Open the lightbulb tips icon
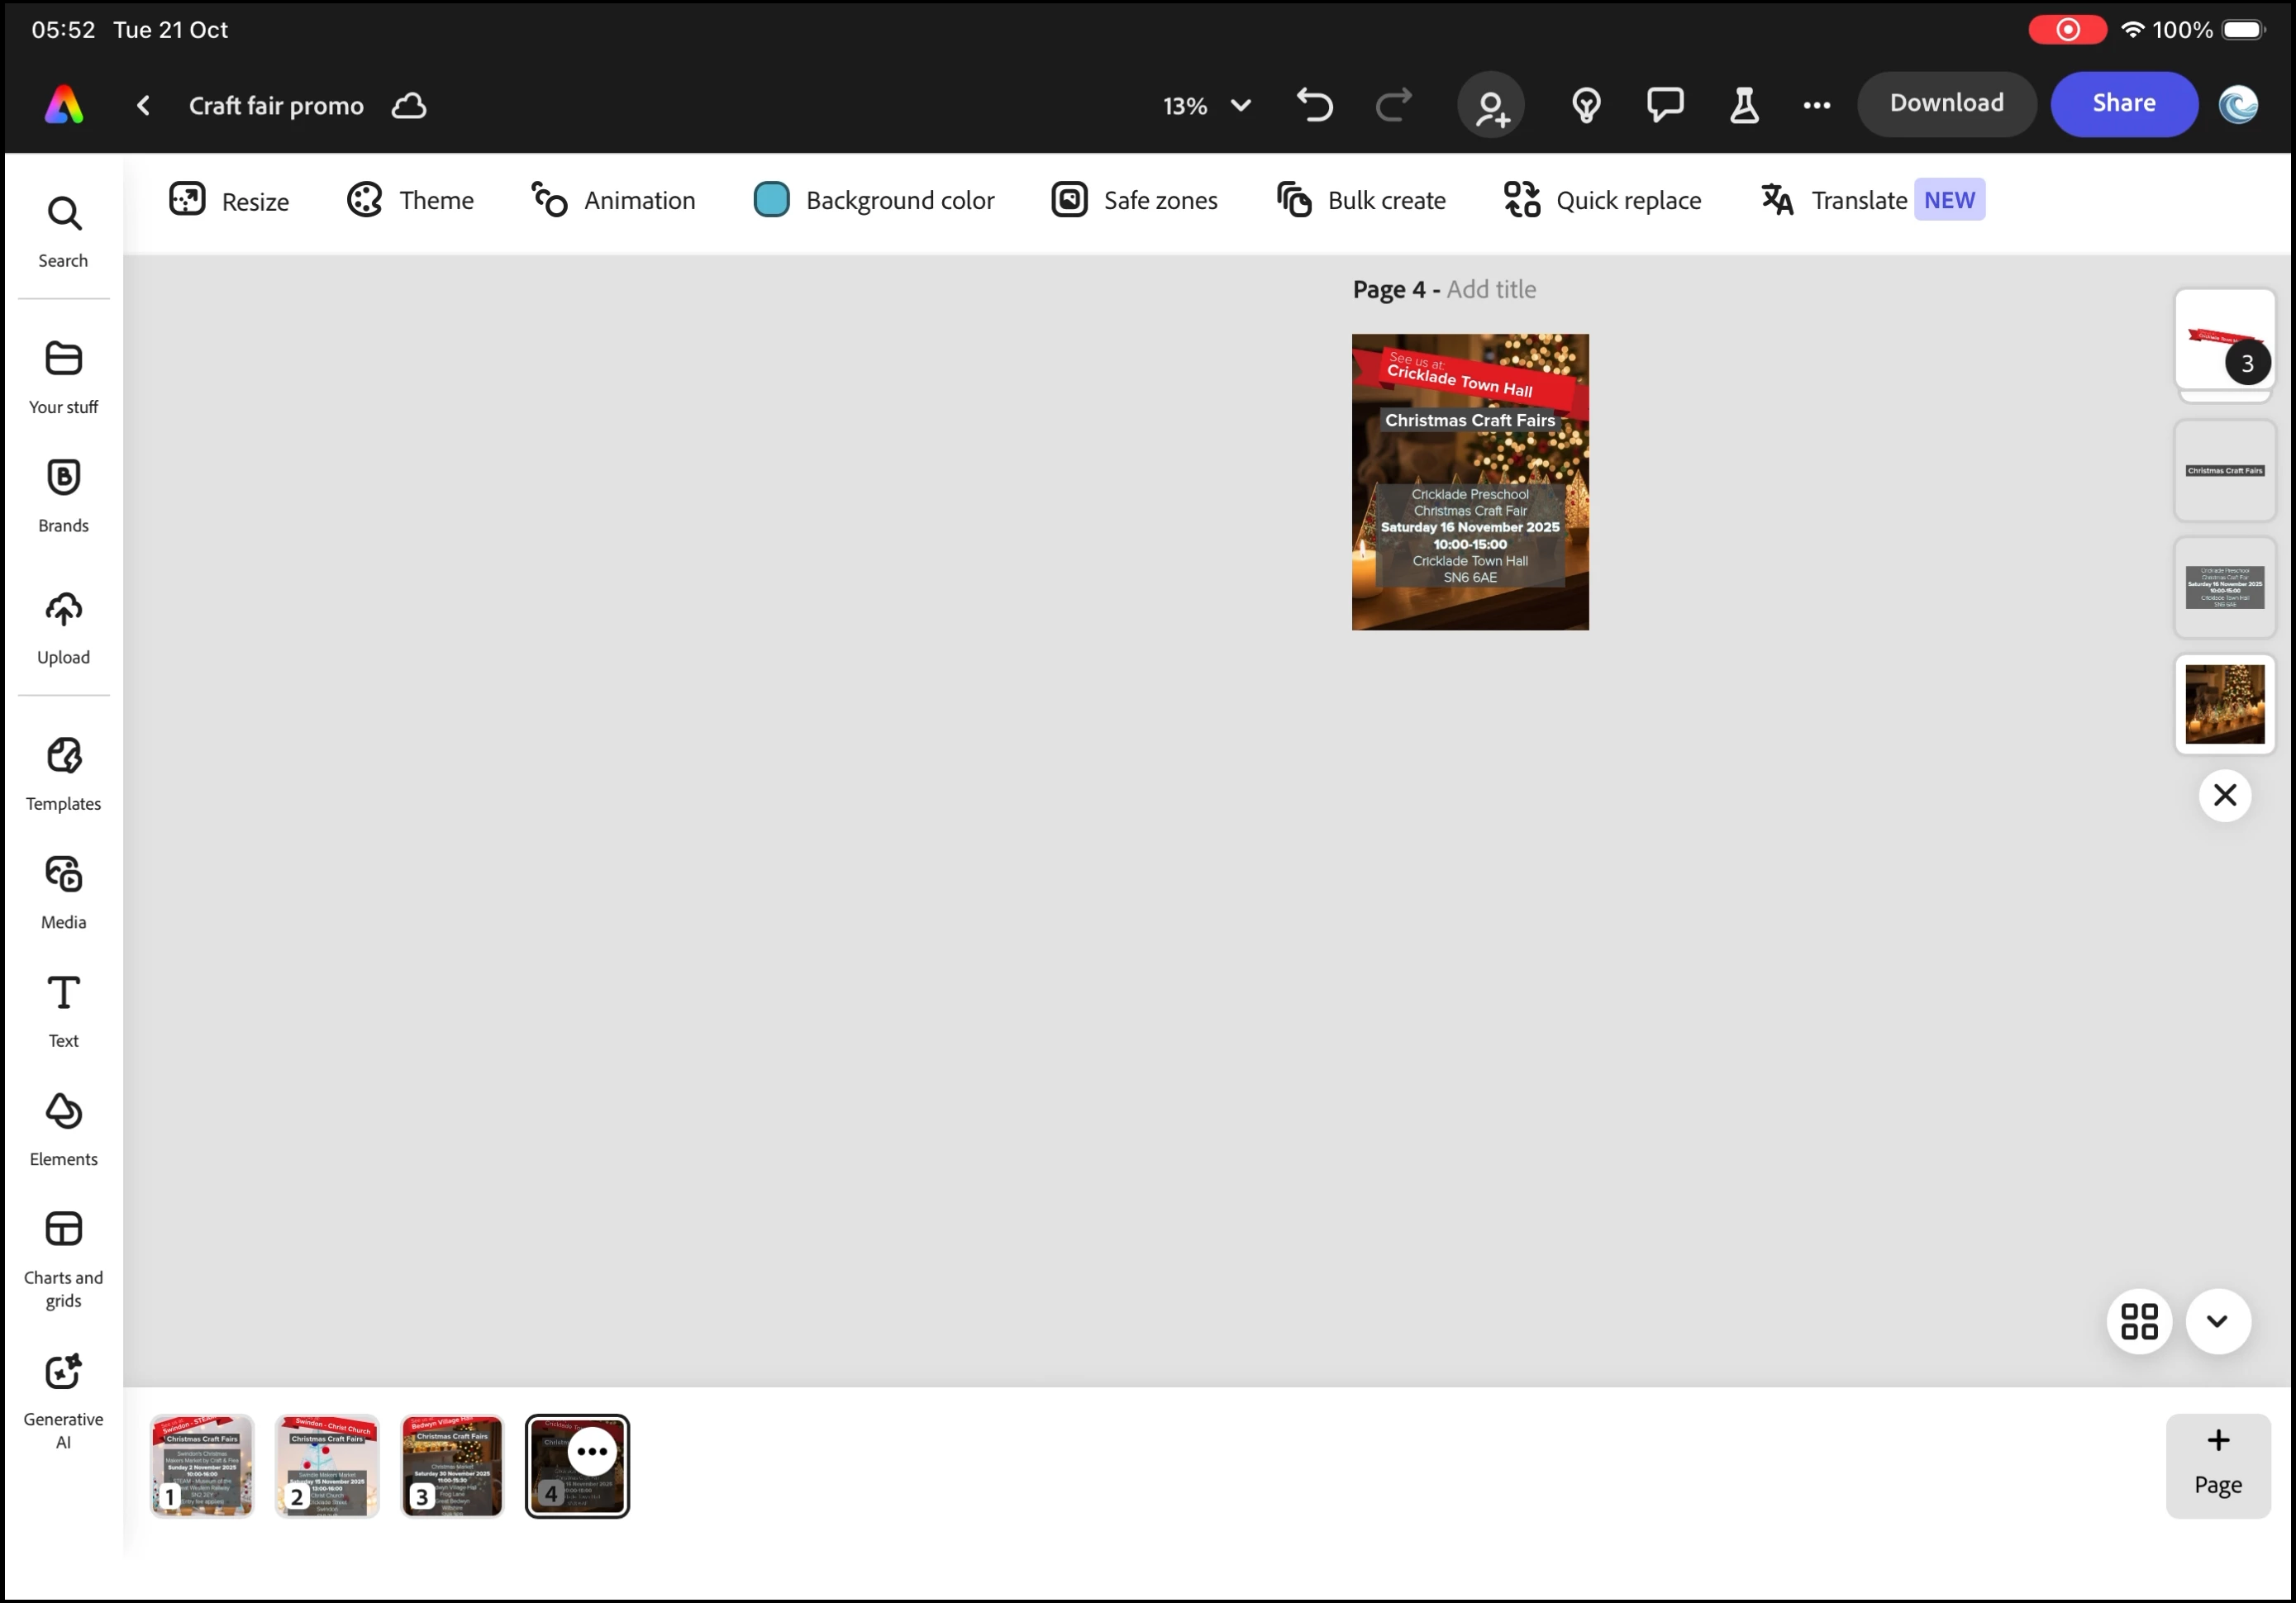2296x1603 pixels. click(1586, 105)
